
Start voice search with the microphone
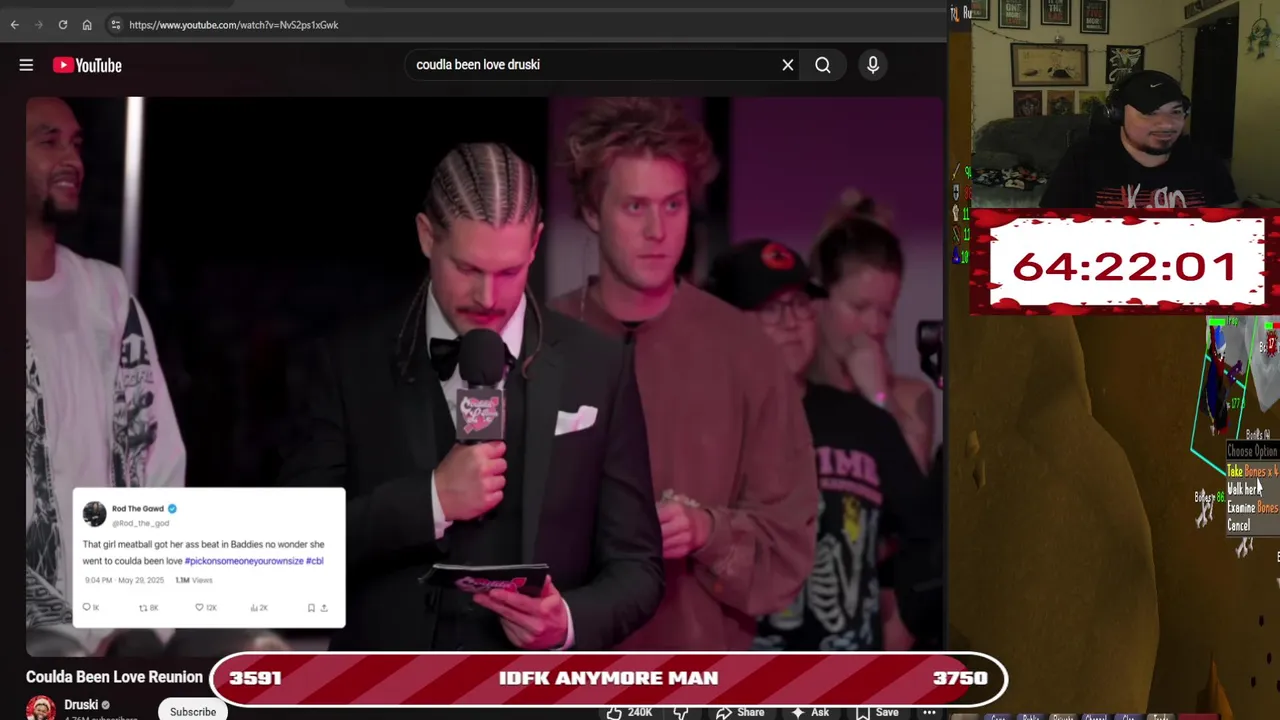[873, 65]
